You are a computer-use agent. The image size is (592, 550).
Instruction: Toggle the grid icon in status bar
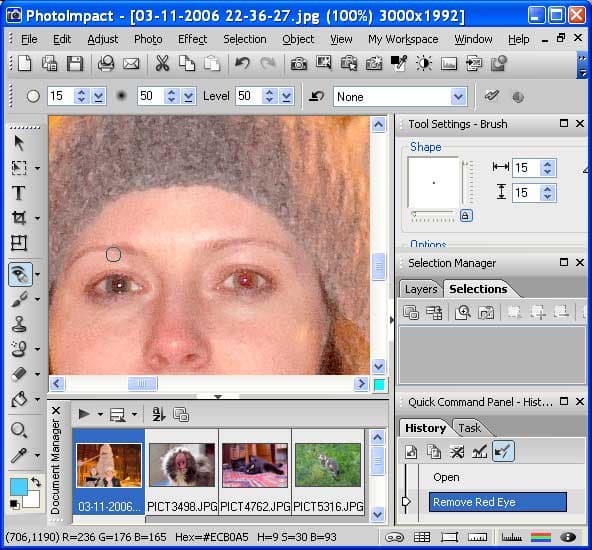[x=422, y=537]
